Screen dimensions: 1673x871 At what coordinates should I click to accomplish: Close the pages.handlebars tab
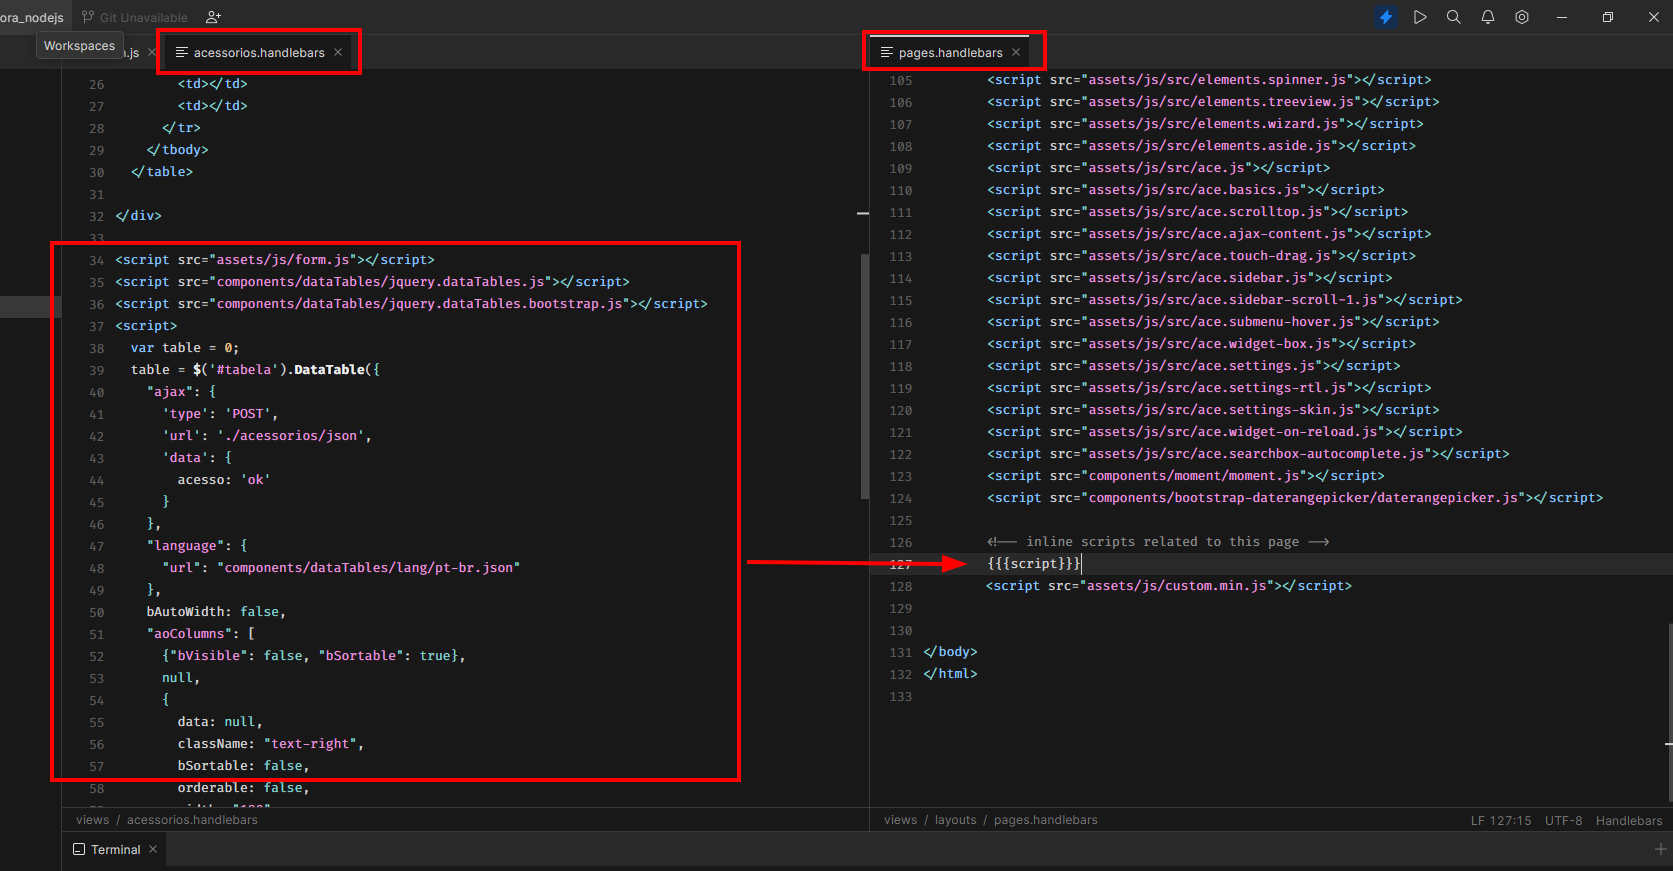(x=1016, y=52)
